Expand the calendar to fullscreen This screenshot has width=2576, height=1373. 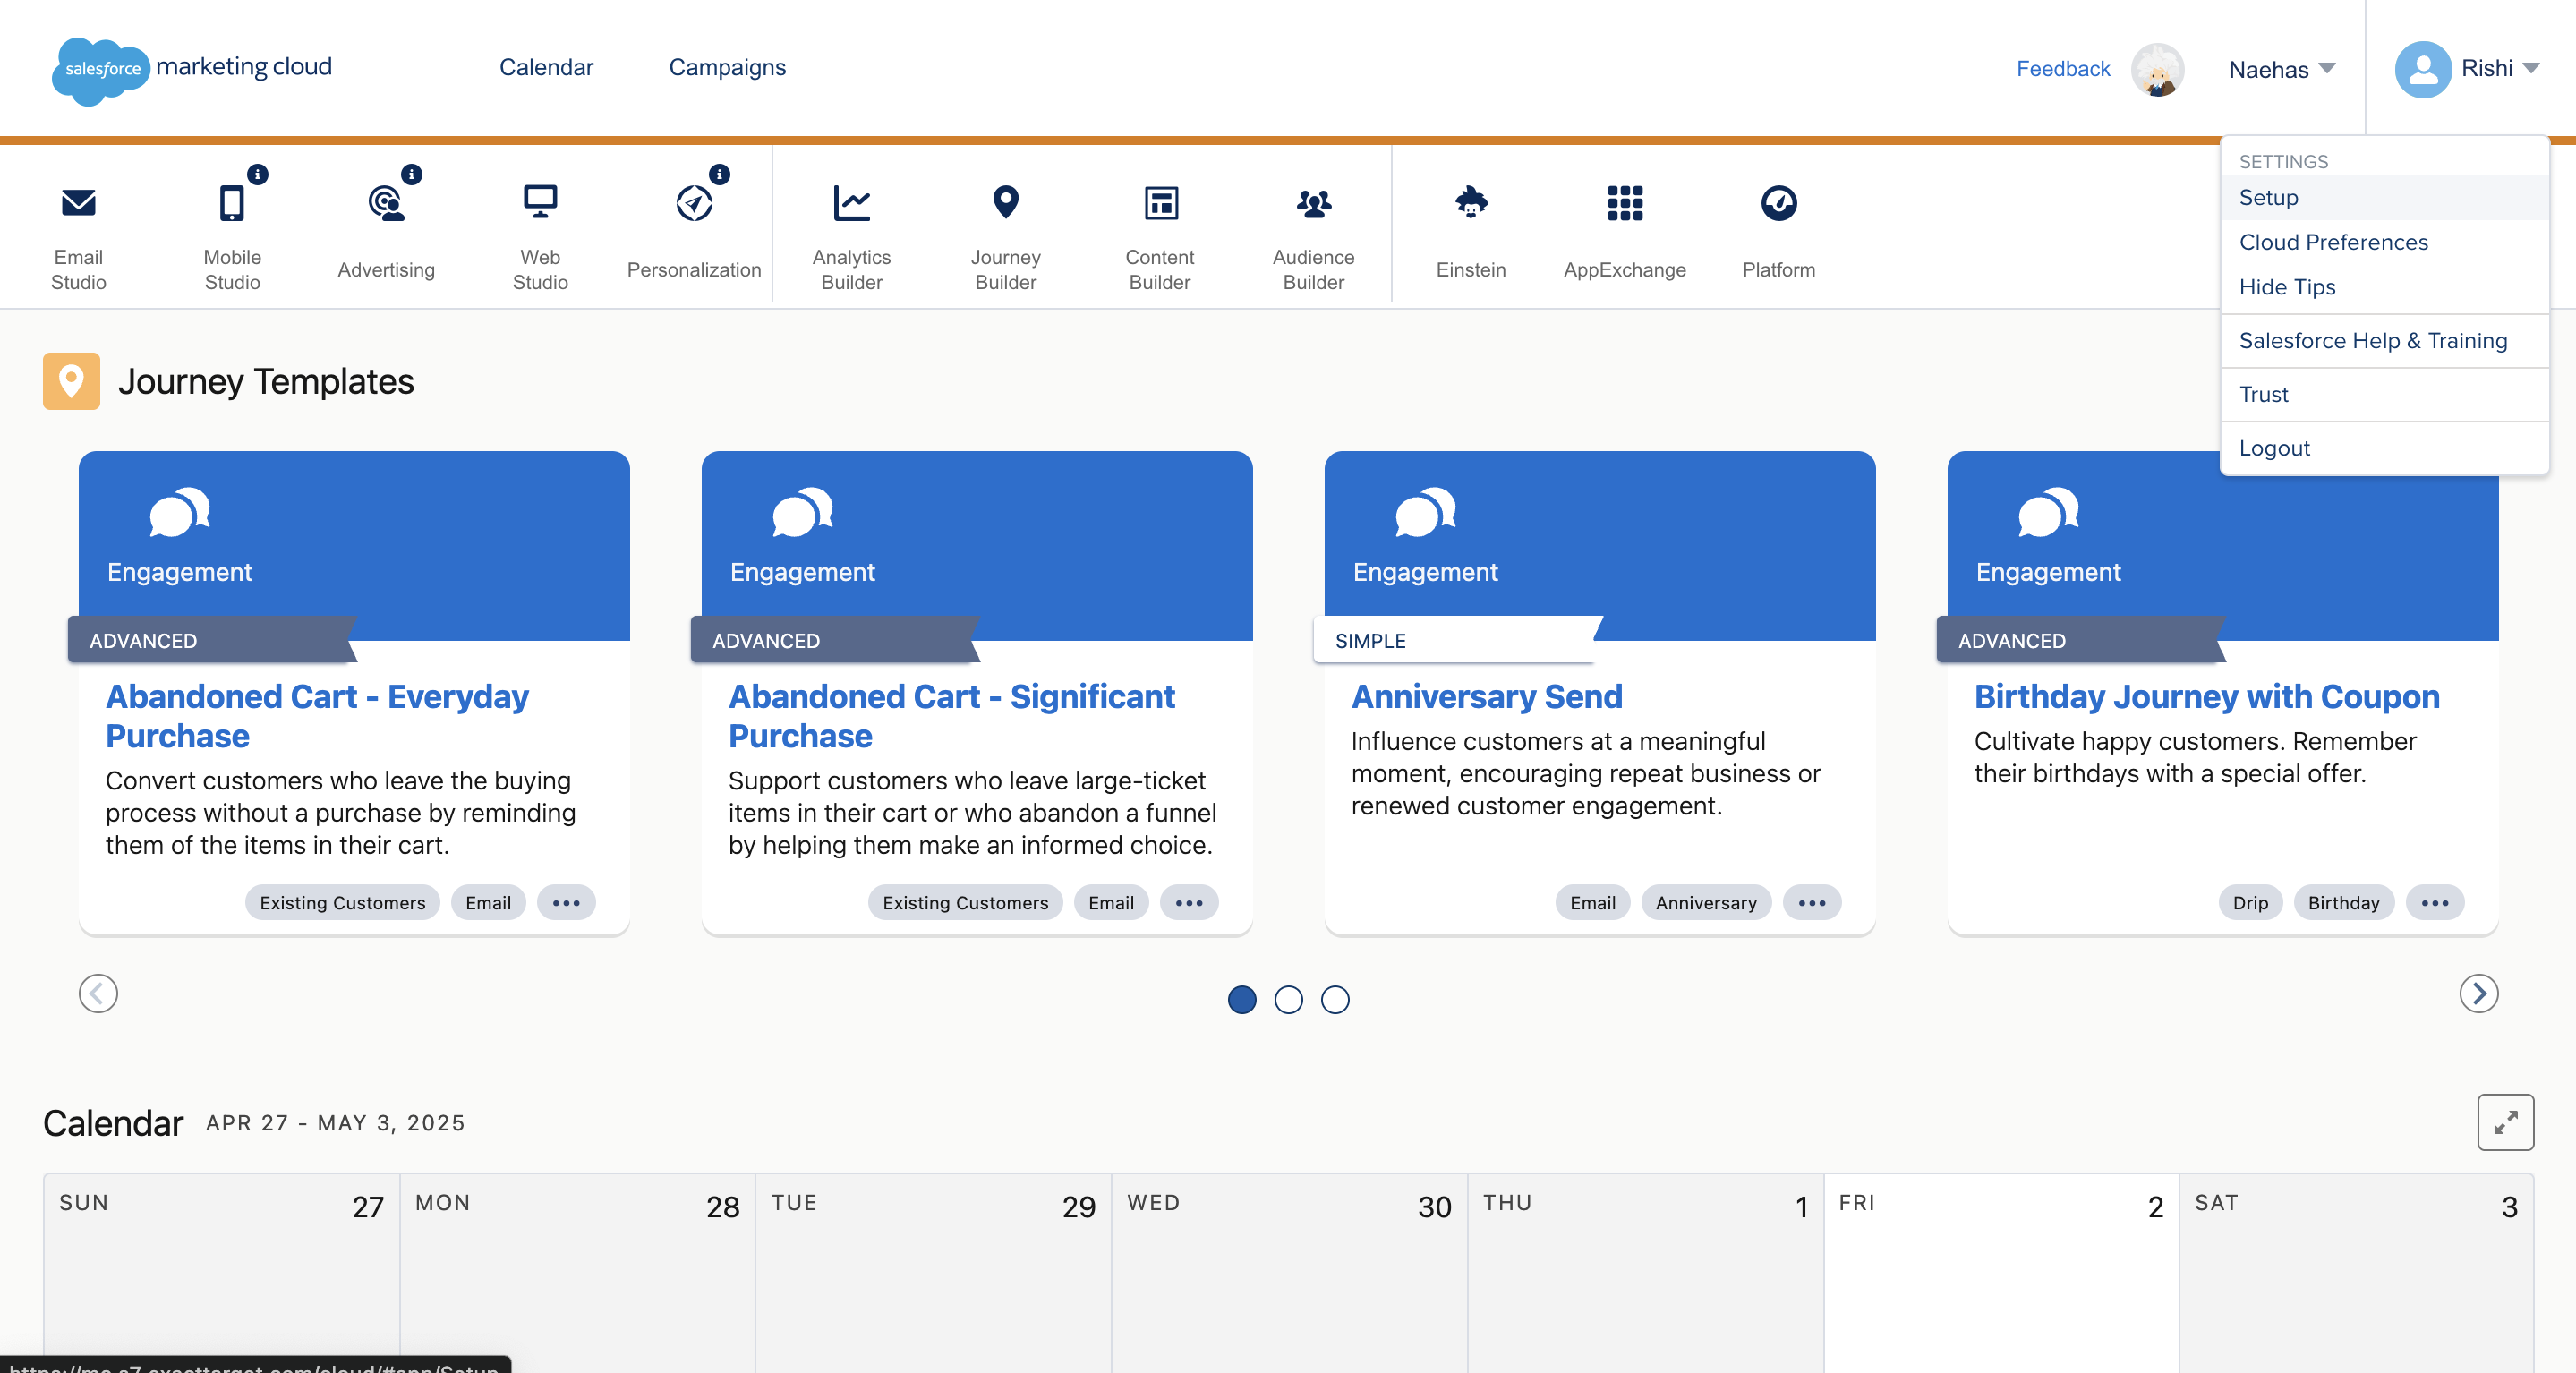[x=2505, y=1123]
